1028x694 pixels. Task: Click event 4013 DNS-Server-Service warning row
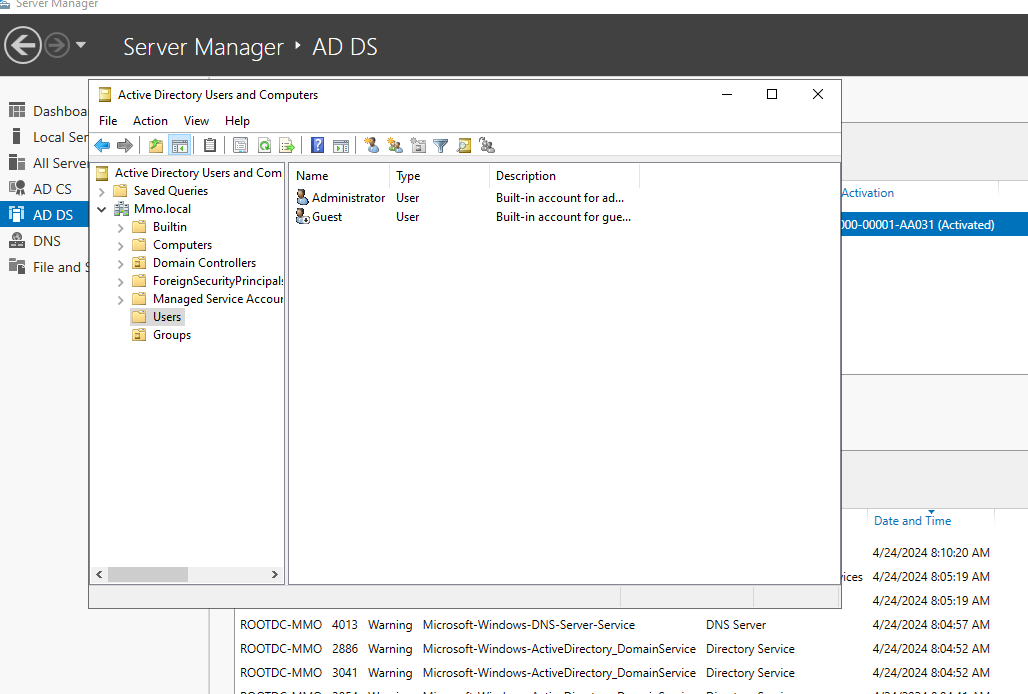pos(615,625)
